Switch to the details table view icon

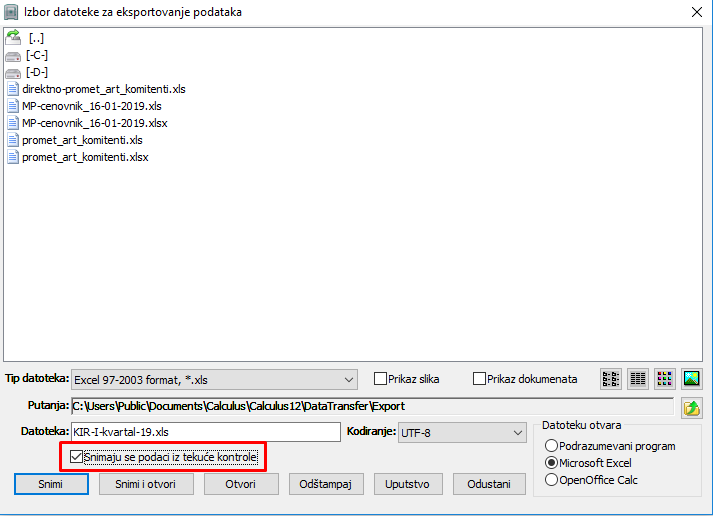coord(638,379)
